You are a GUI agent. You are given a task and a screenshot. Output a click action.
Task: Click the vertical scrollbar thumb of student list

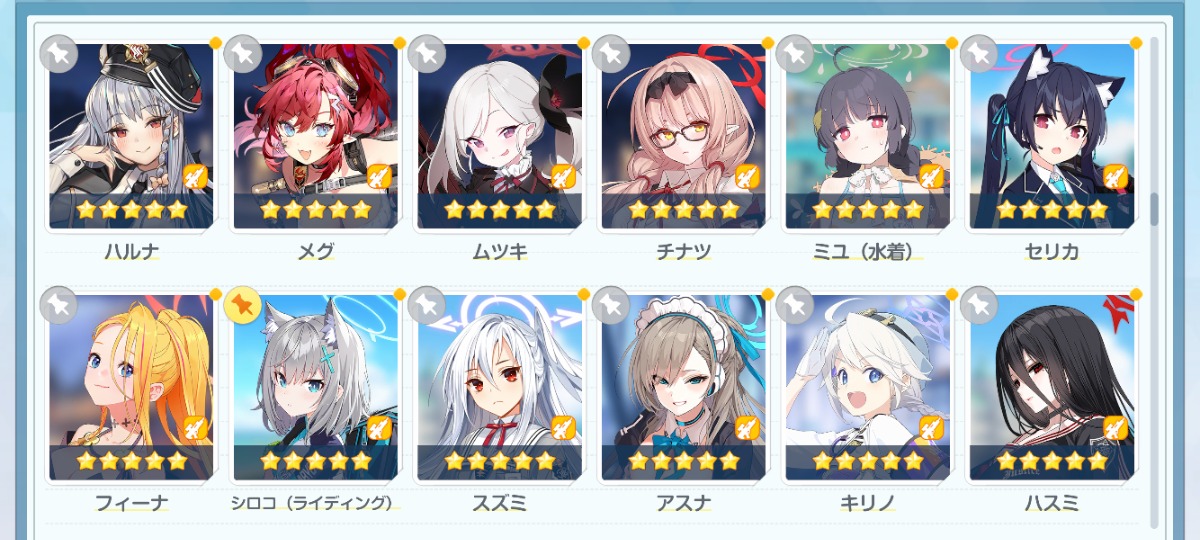[1154, 208]
